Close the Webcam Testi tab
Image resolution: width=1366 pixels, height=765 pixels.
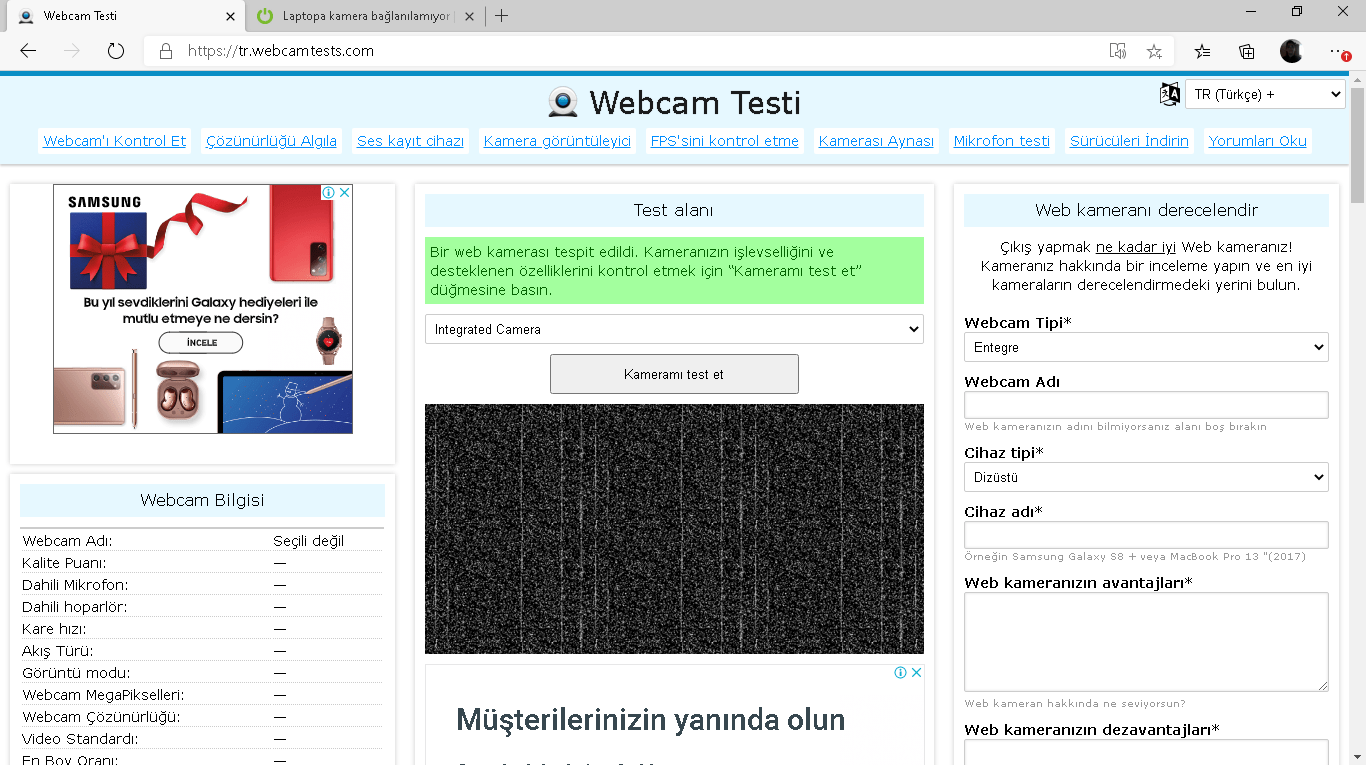pyautogui.click(x=231, y=16)
